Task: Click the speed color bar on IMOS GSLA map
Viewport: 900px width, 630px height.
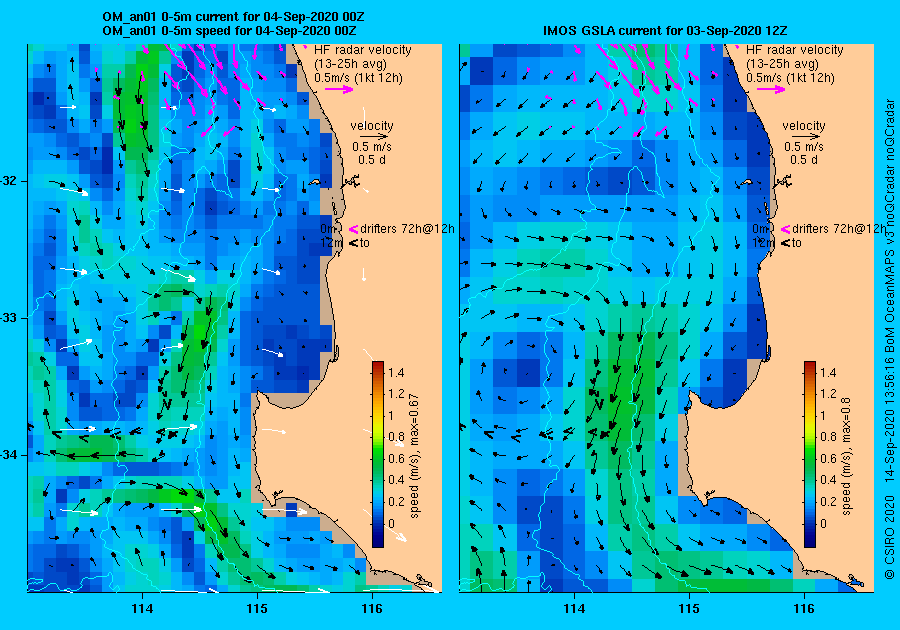Action: pyautogui.click(x=809, y=454)
